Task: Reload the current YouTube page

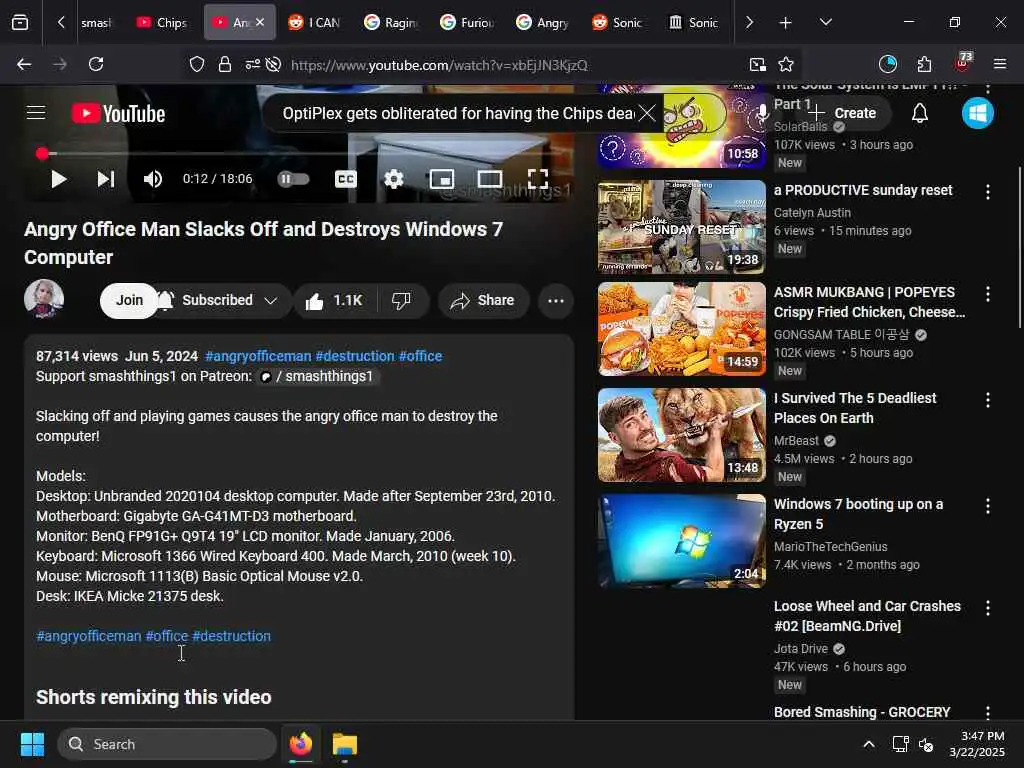Action: point(96,64)
